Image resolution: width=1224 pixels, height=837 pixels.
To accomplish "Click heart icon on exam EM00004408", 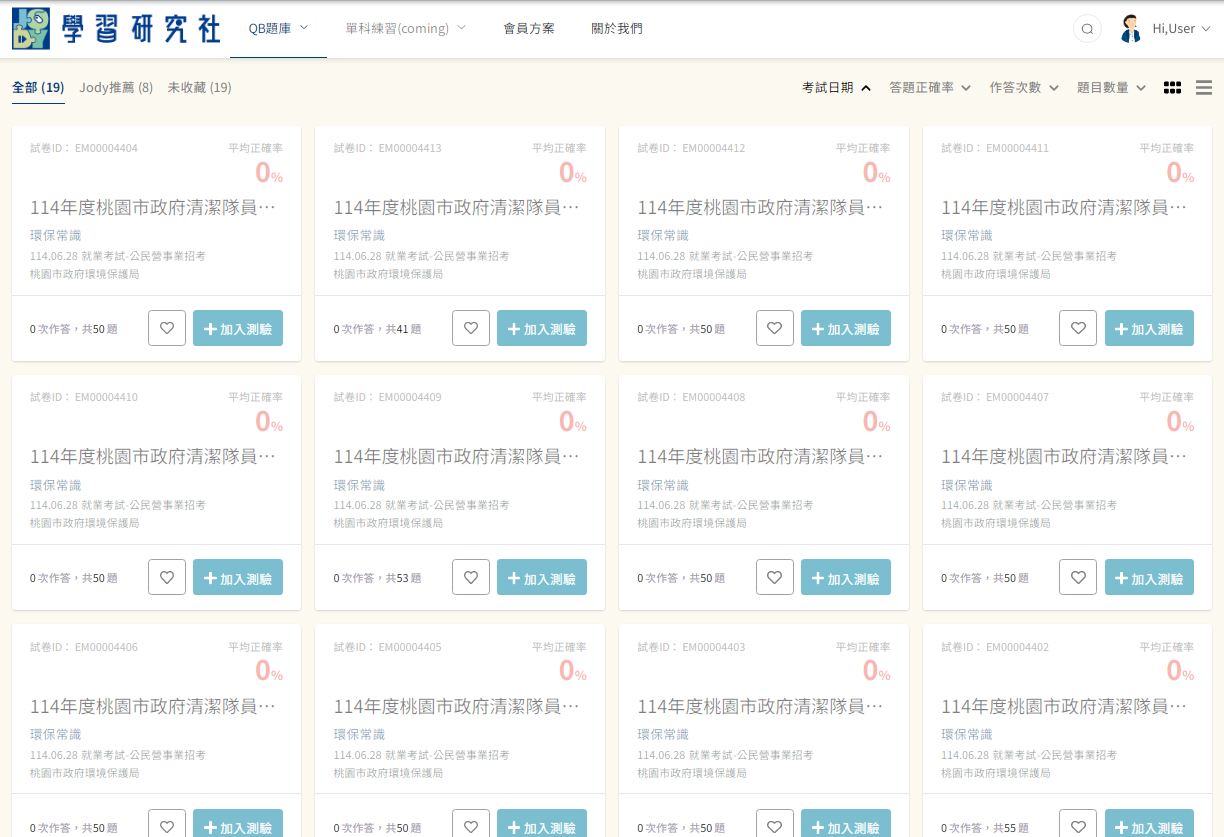I will [774, 577].
